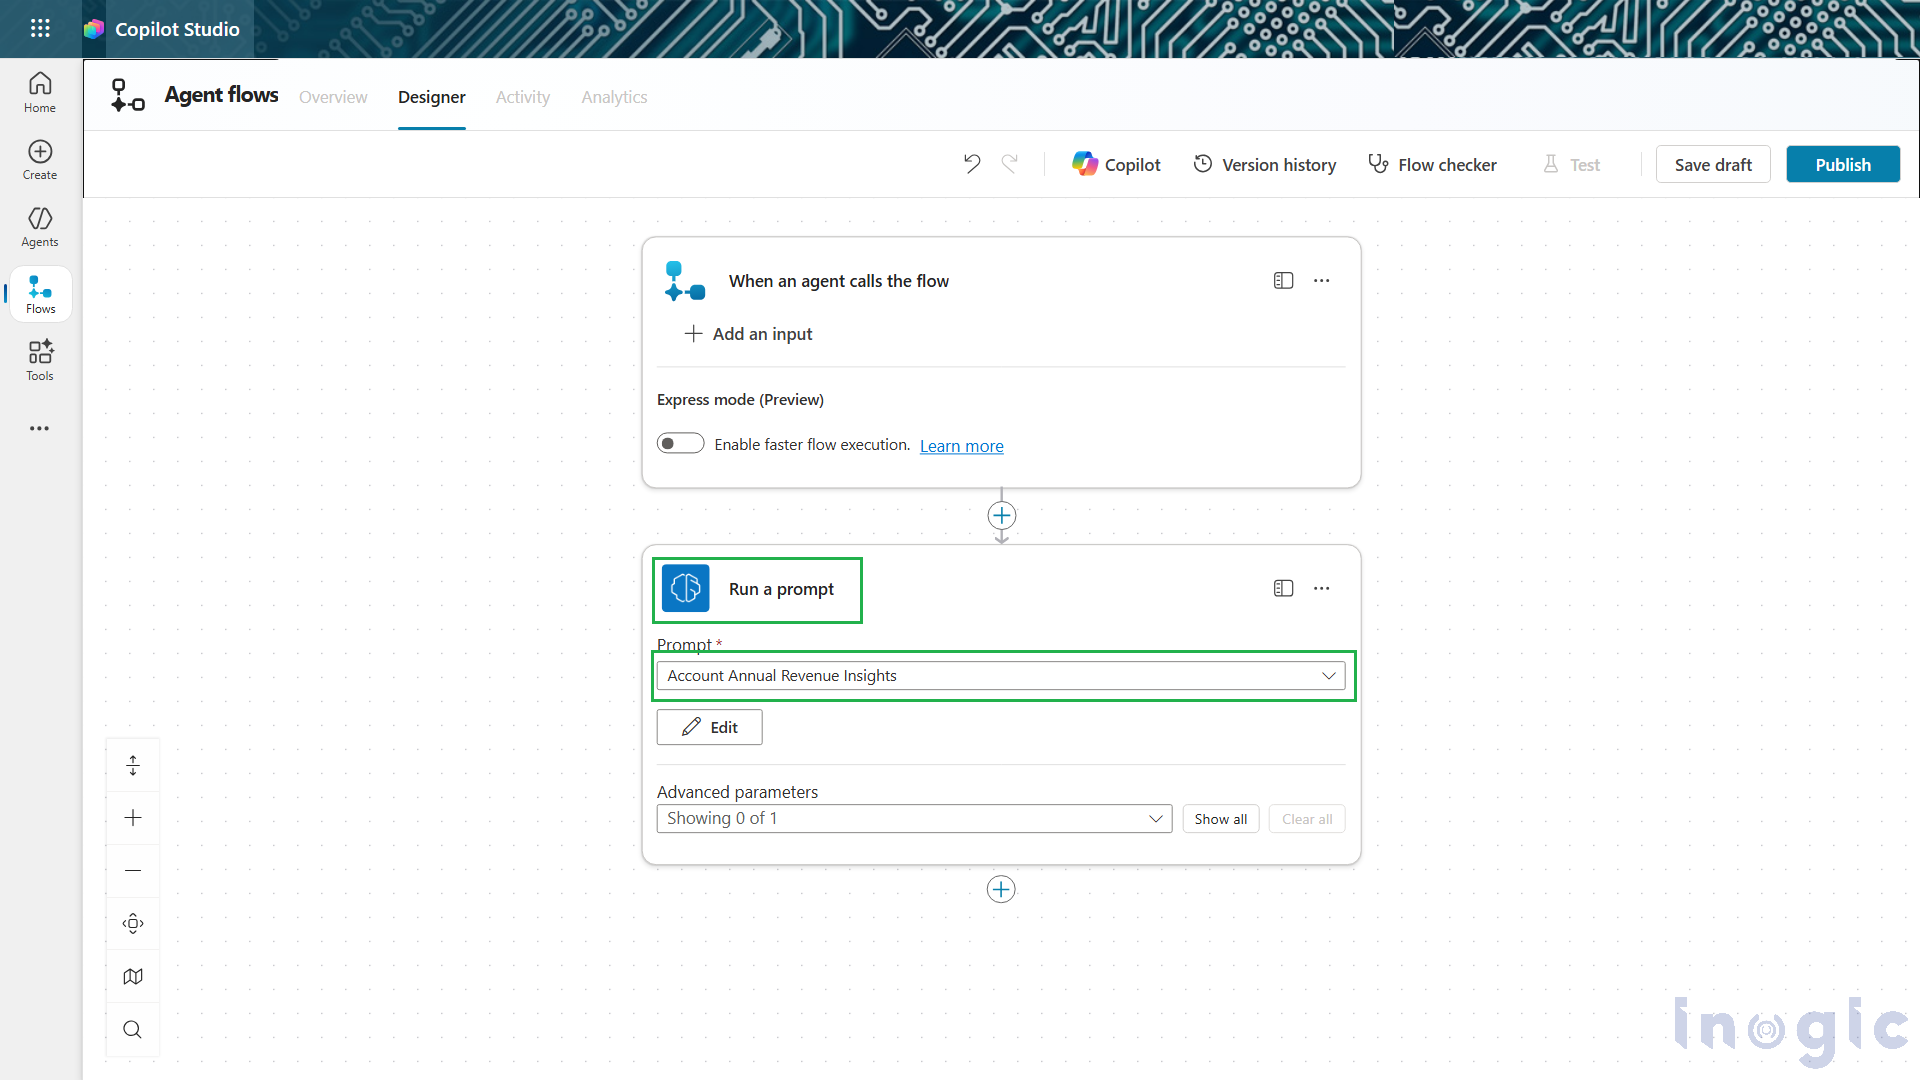Select the search icon in canvas controls
The width and height of the screenshot is (1920, 1080).
pyautogui.click(x=132, y=1028)
